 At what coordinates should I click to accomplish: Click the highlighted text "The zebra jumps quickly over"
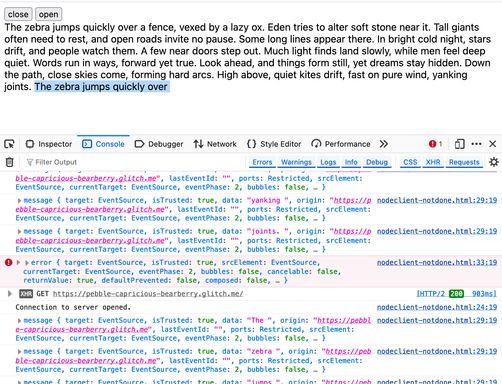[x=101, y=87]
